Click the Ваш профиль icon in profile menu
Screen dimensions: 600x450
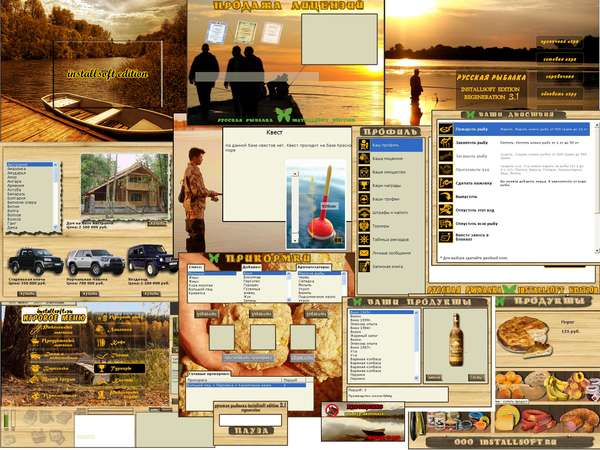tap(363, 145)
